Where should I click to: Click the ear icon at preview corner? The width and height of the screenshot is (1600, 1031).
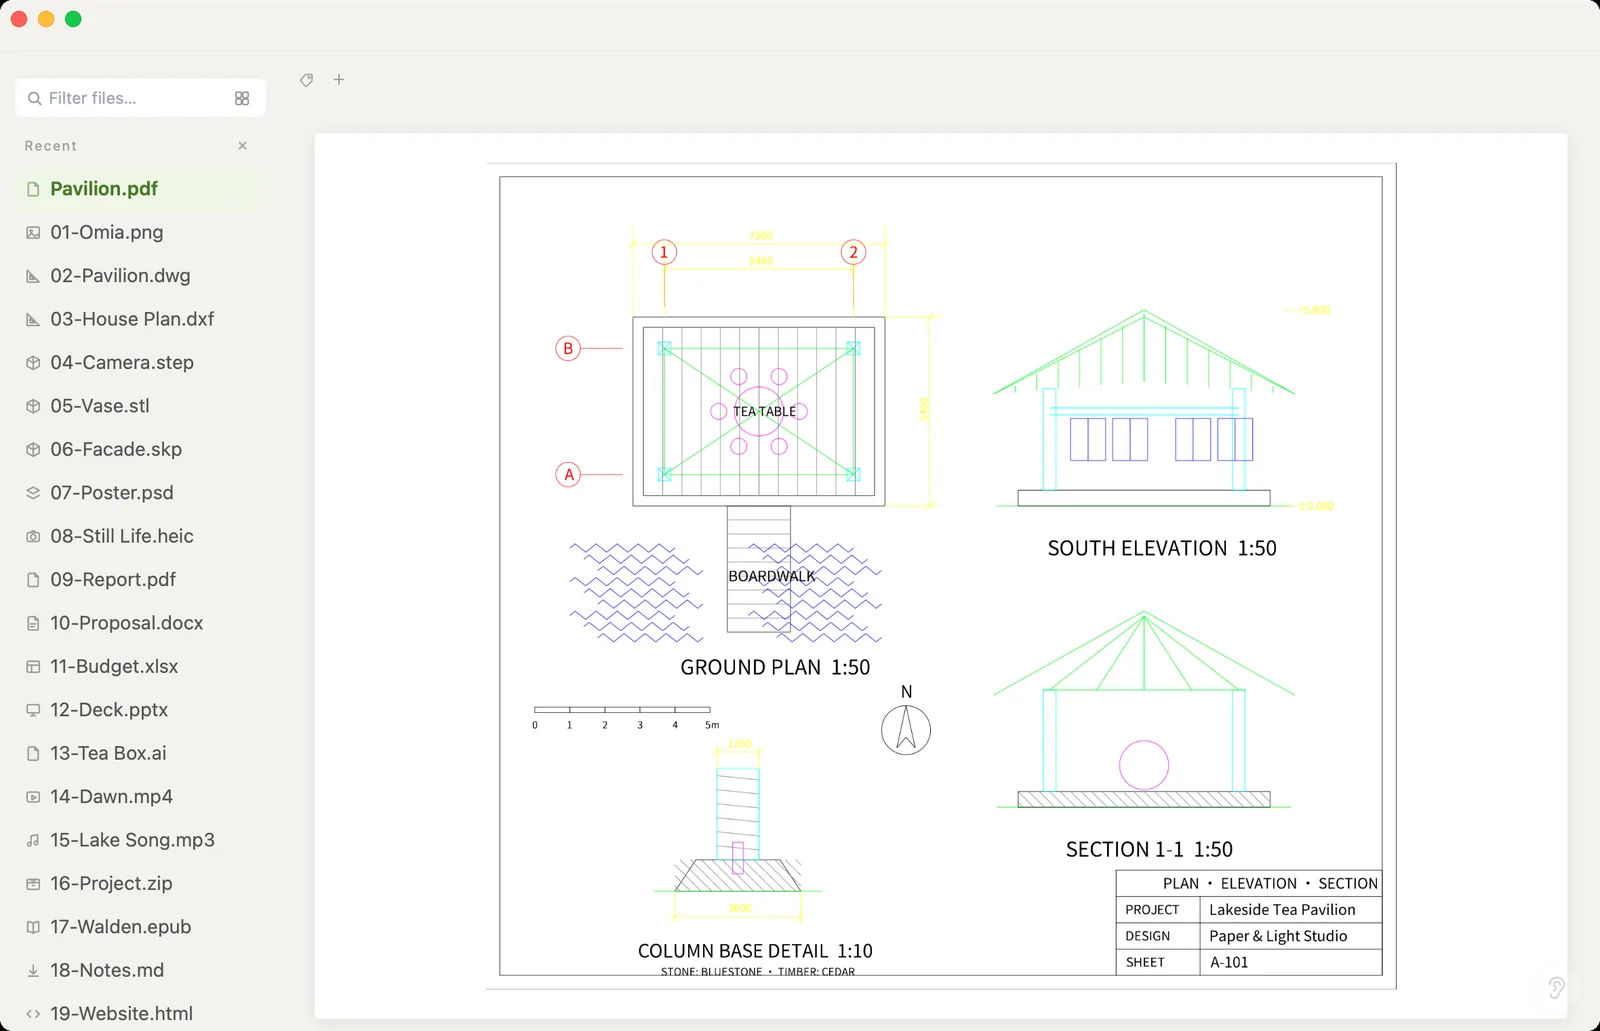pos(1556,988)
